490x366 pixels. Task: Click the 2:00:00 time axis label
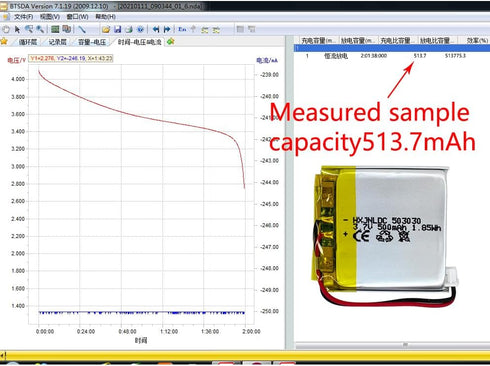[251, 332]
